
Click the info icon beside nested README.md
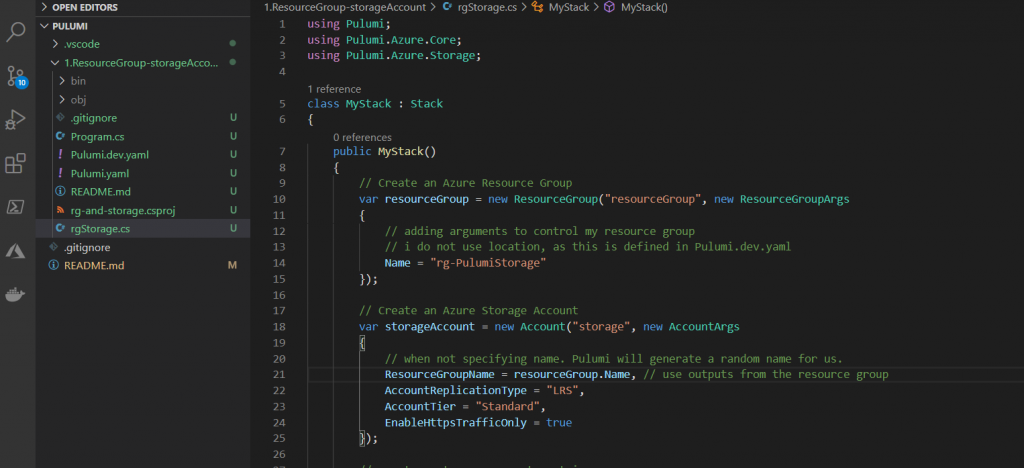[61, 192]
